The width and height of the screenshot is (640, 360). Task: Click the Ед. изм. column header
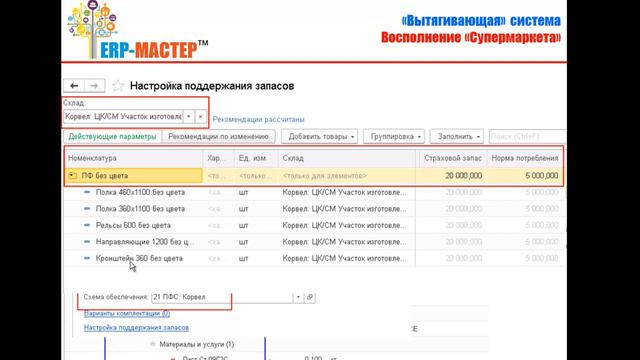click(x=256, y=158)
